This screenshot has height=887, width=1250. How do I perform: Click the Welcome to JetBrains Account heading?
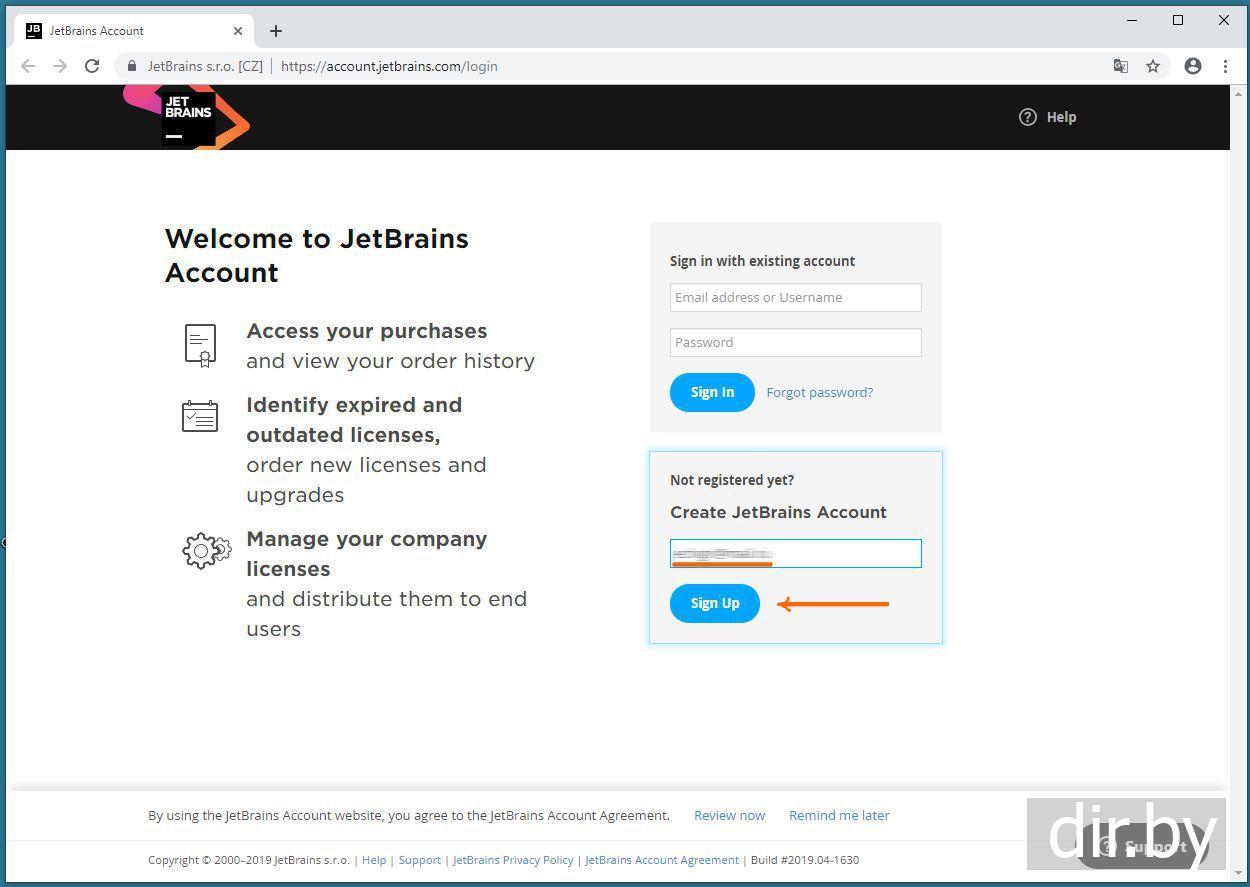click(317, 255)
